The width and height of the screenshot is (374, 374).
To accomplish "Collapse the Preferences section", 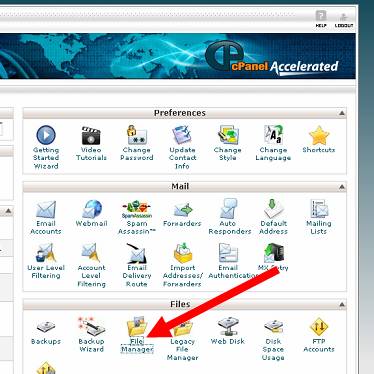I will tap(342, 113).
